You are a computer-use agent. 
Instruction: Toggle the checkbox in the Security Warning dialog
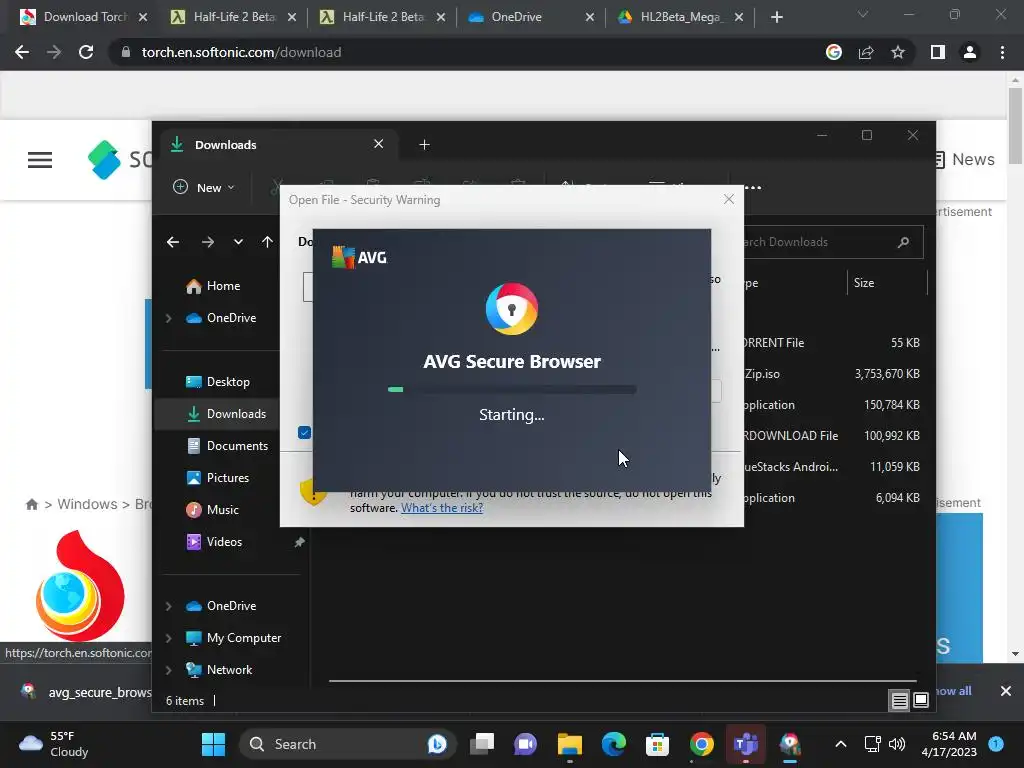(304, 433)
